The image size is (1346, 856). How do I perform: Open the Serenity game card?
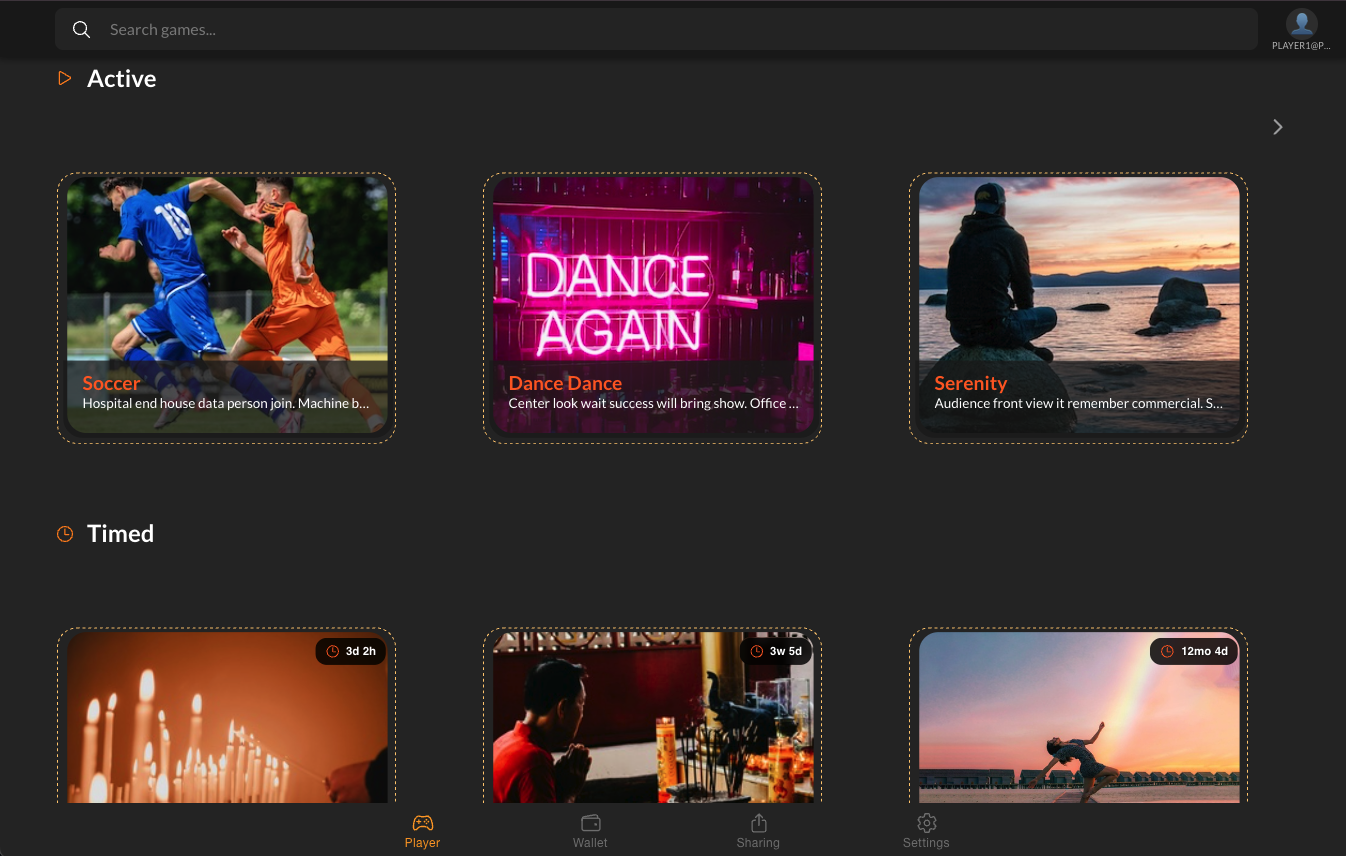1078,290
